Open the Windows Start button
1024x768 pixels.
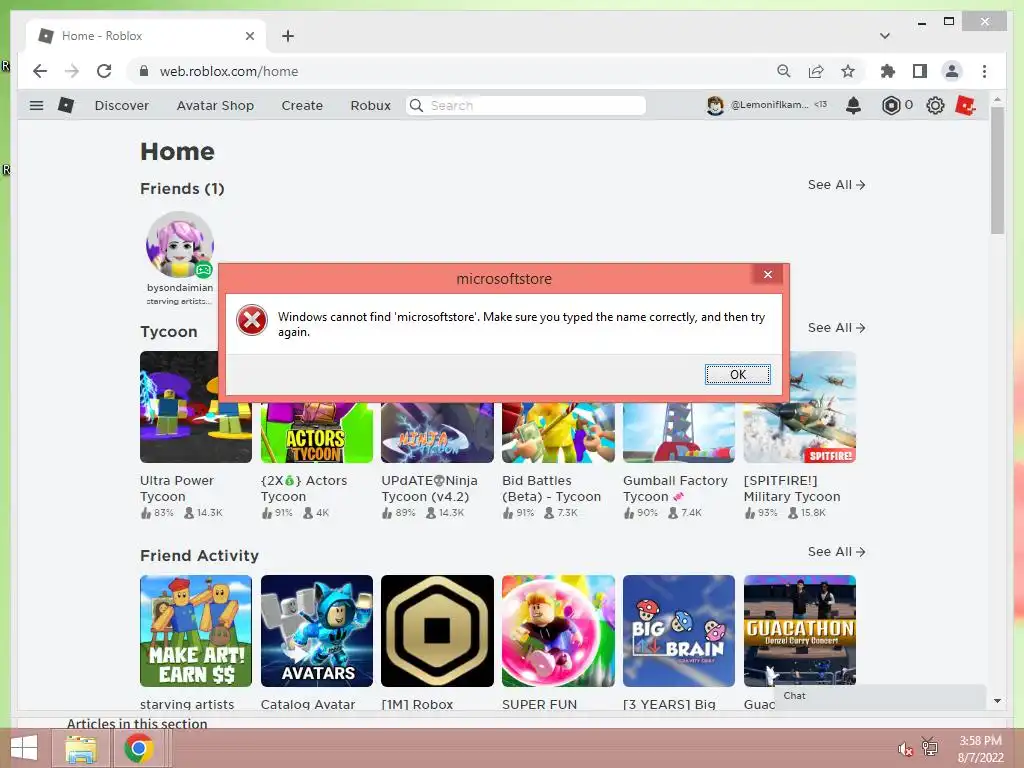point(24,748)
